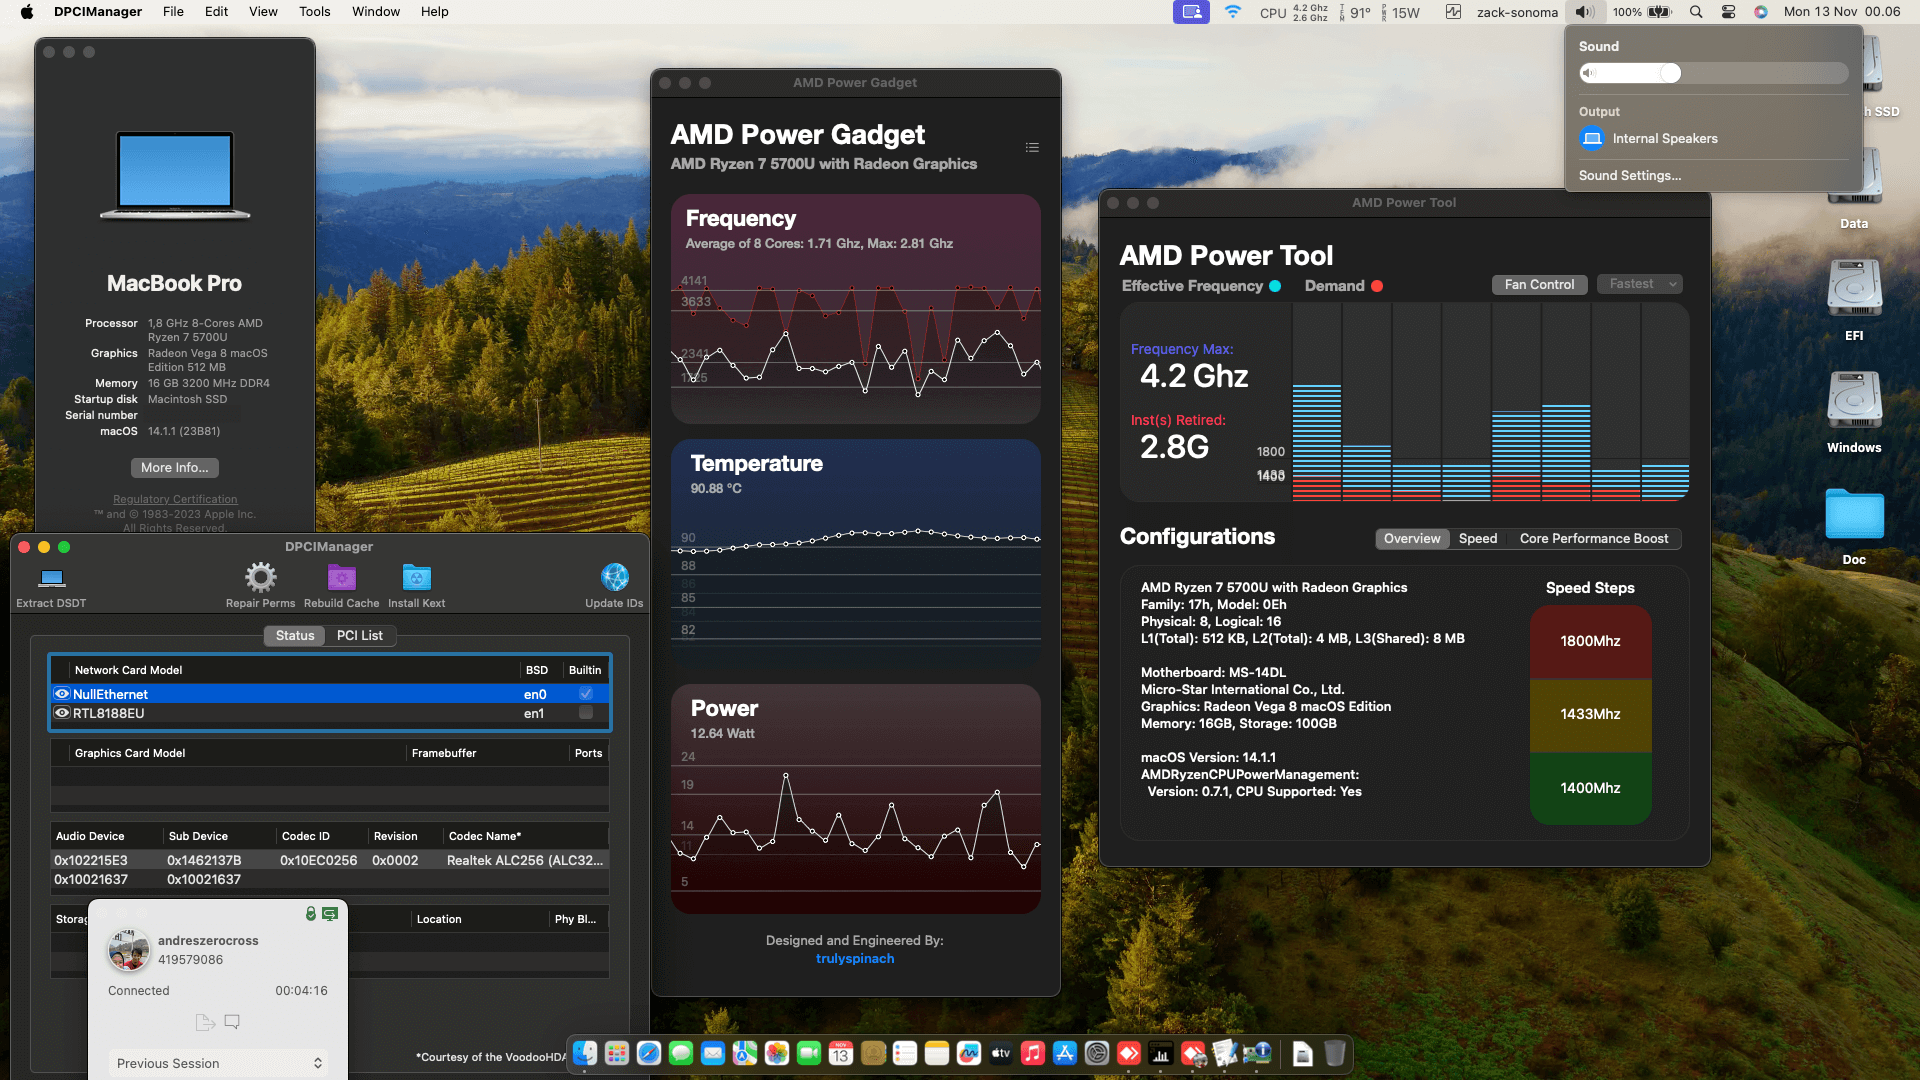Click the 1433Mhz speed step button
This screenshot has height=1080, width=1920.
[1590, 714]
